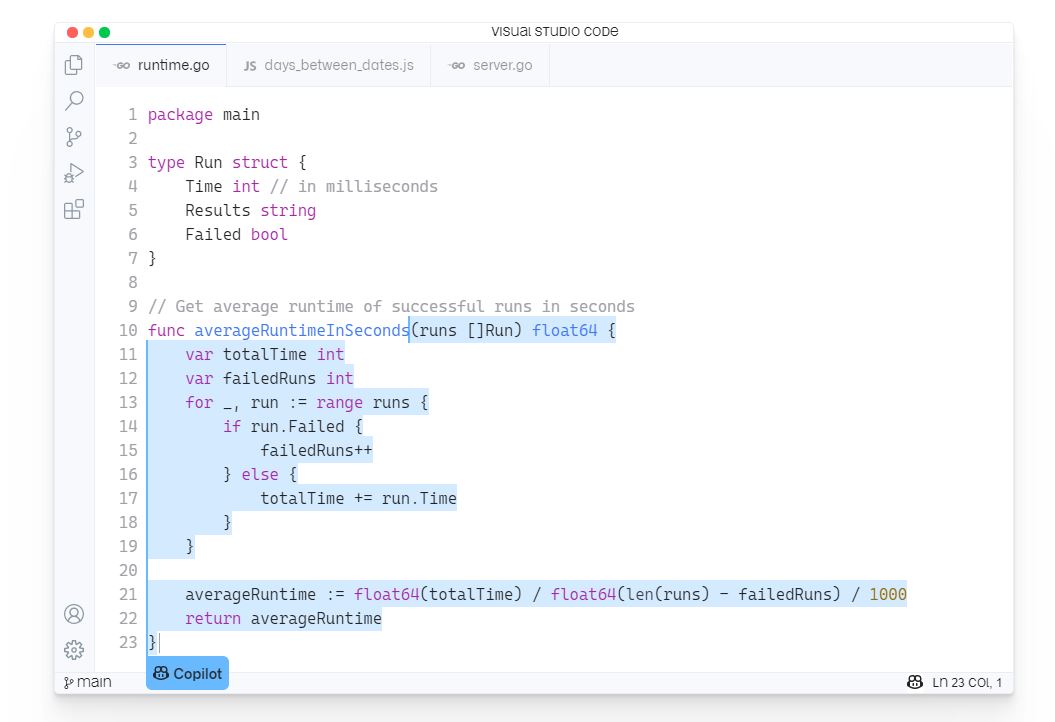Click the blue Copilot button
Image resolution: width=1055 pixels, height=722 pixels.
tap(187, 674)
